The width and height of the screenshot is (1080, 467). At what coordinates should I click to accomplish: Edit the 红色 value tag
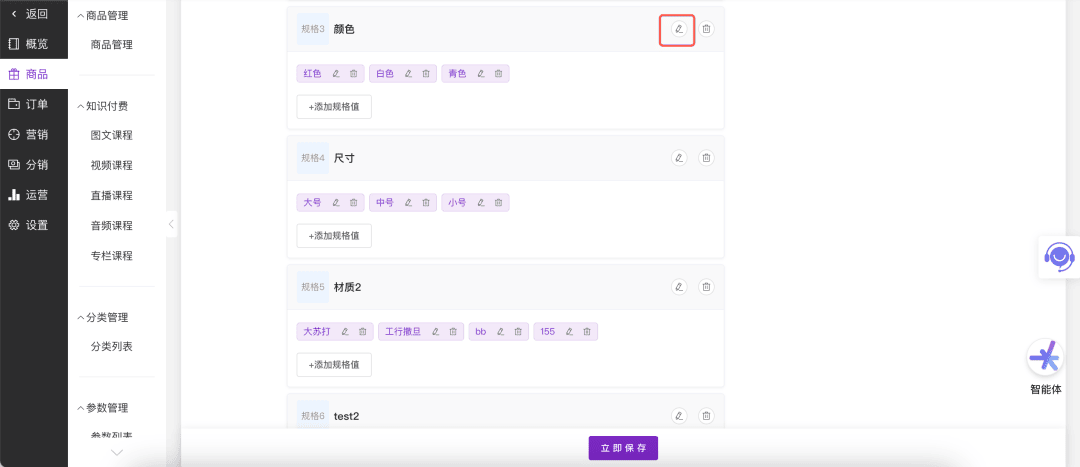[336, 74]
